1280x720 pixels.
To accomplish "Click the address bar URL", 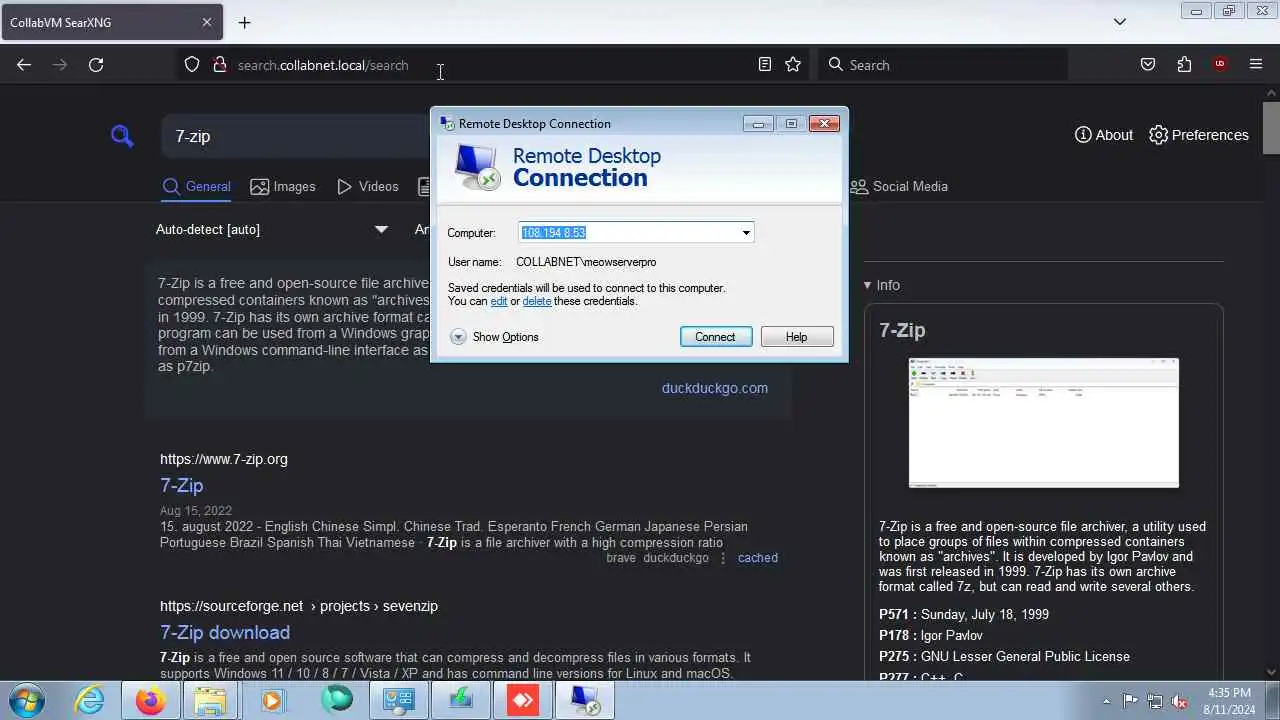I will point(323,65).
